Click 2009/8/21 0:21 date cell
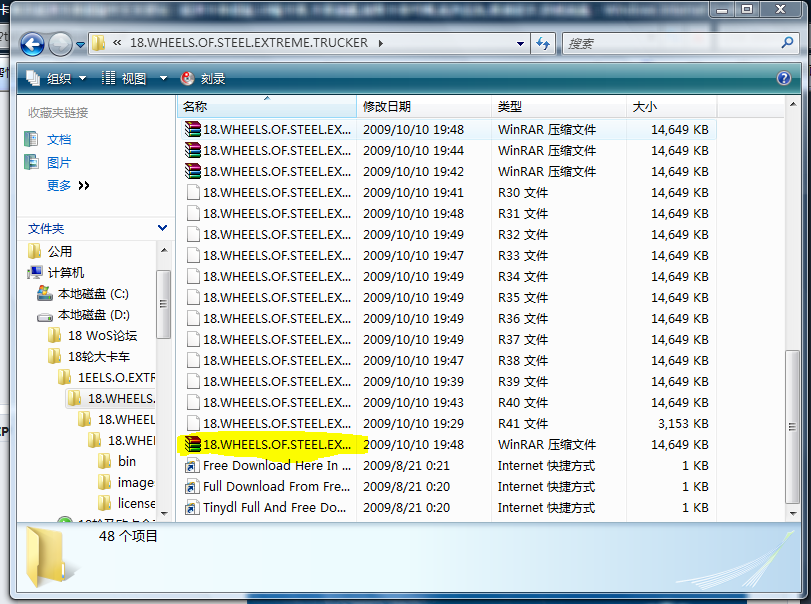The height and width of the screenshot is (604, 811). pos(406,466)
